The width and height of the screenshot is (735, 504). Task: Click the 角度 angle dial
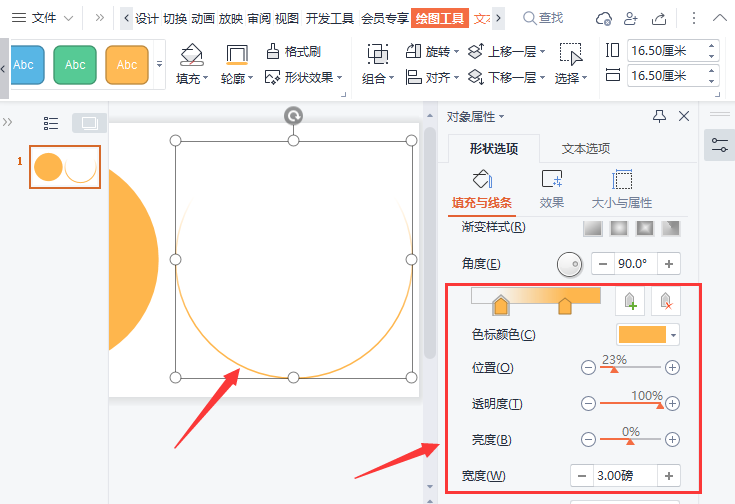[570, 264]
